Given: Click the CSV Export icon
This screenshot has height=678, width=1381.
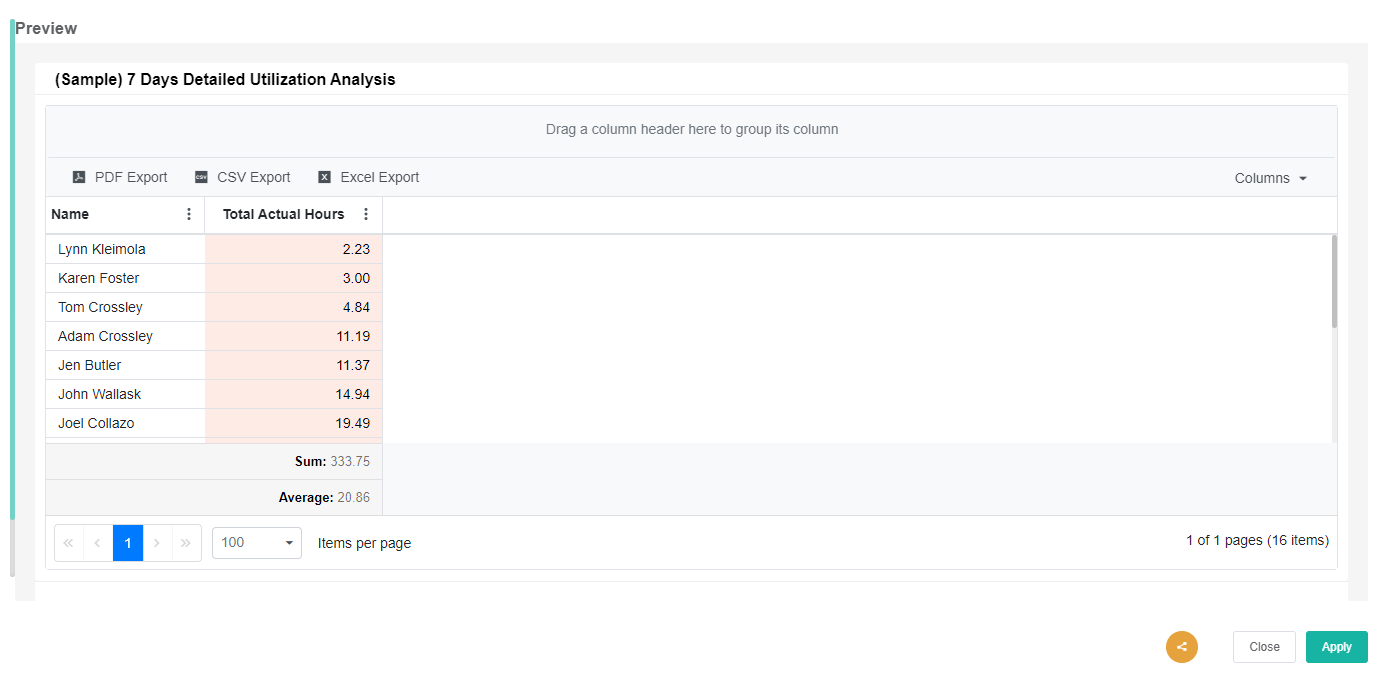Looking at the screenshot, I should click(201, 177).
